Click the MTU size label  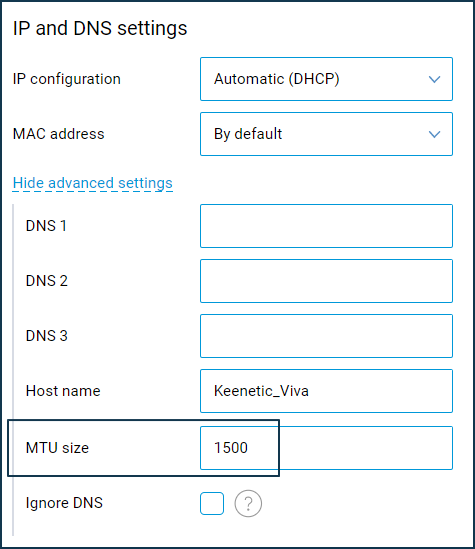pos(57,448)
